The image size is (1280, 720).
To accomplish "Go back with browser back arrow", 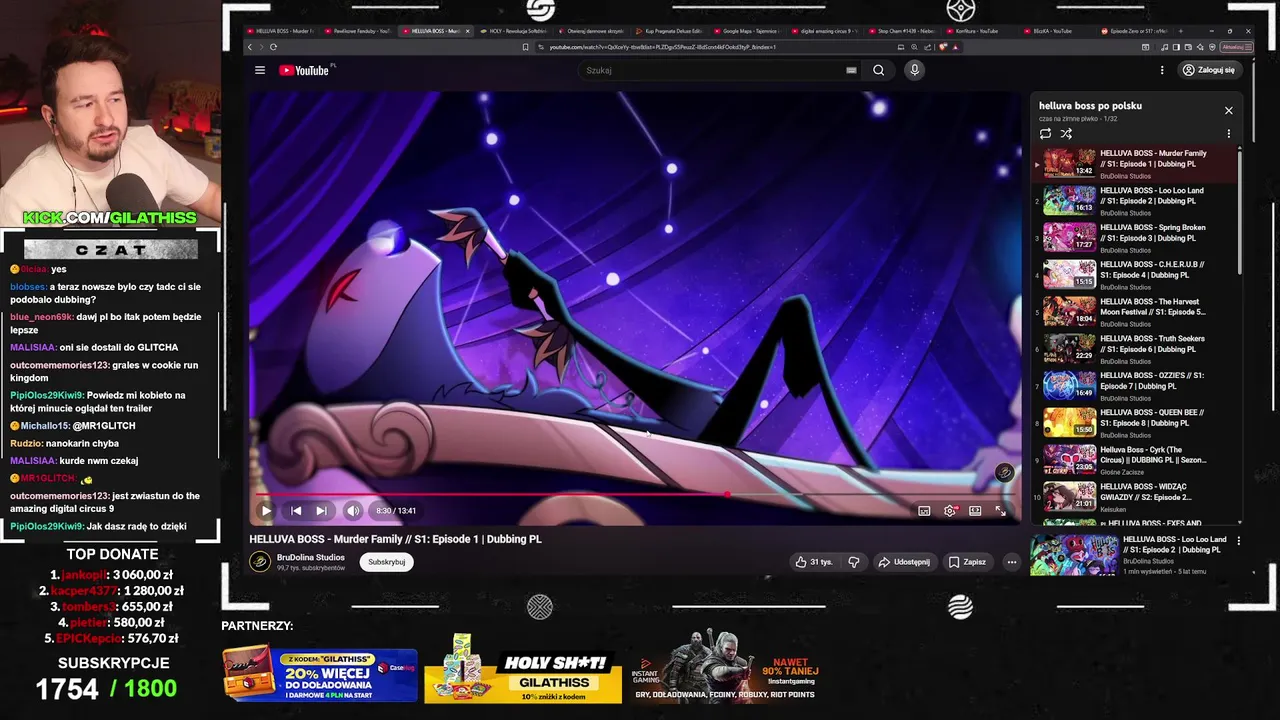I will 251,47.
